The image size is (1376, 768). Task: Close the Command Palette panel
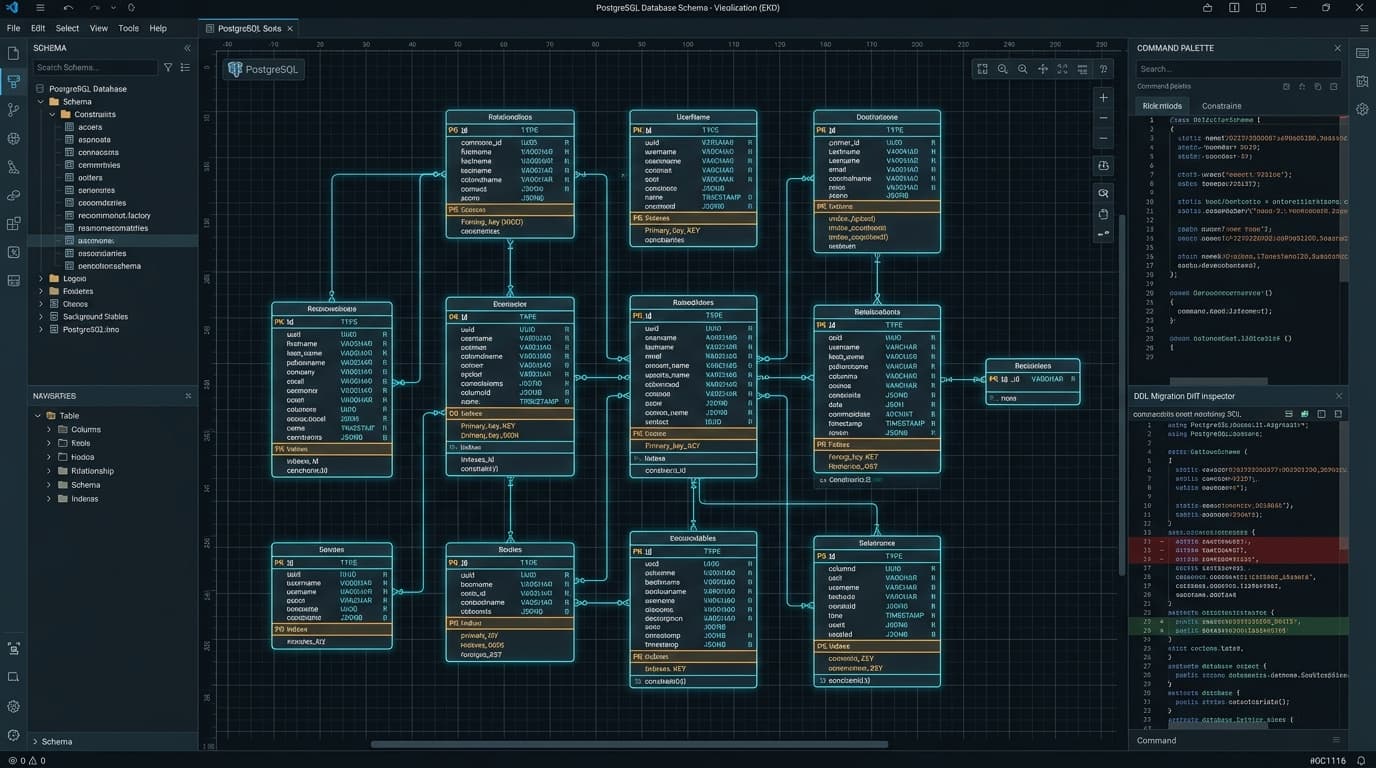(1337, 48)
